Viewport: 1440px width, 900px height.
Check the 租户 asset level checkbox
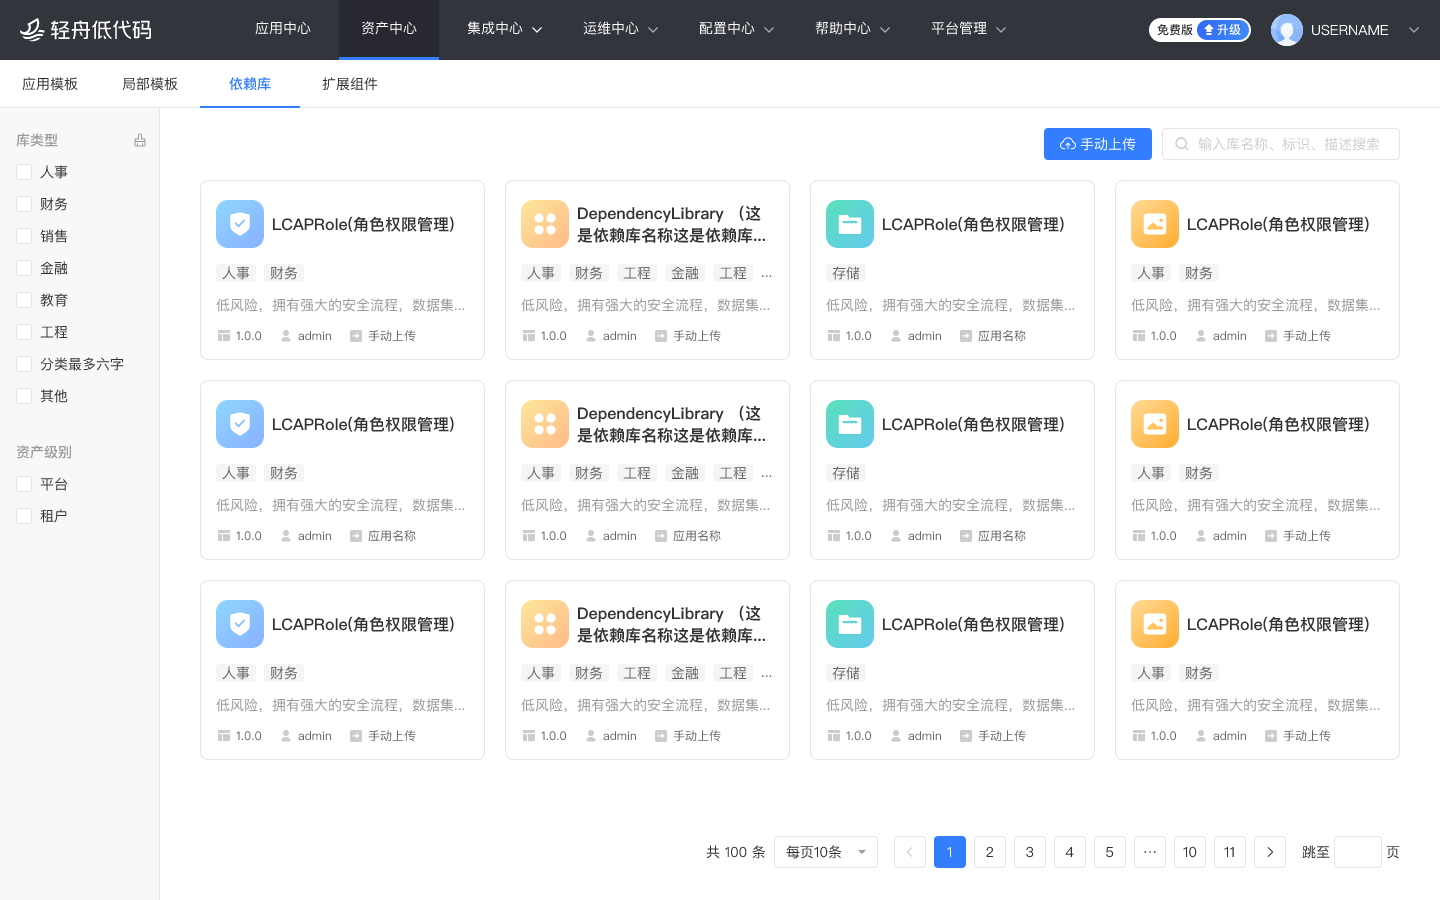24,516
